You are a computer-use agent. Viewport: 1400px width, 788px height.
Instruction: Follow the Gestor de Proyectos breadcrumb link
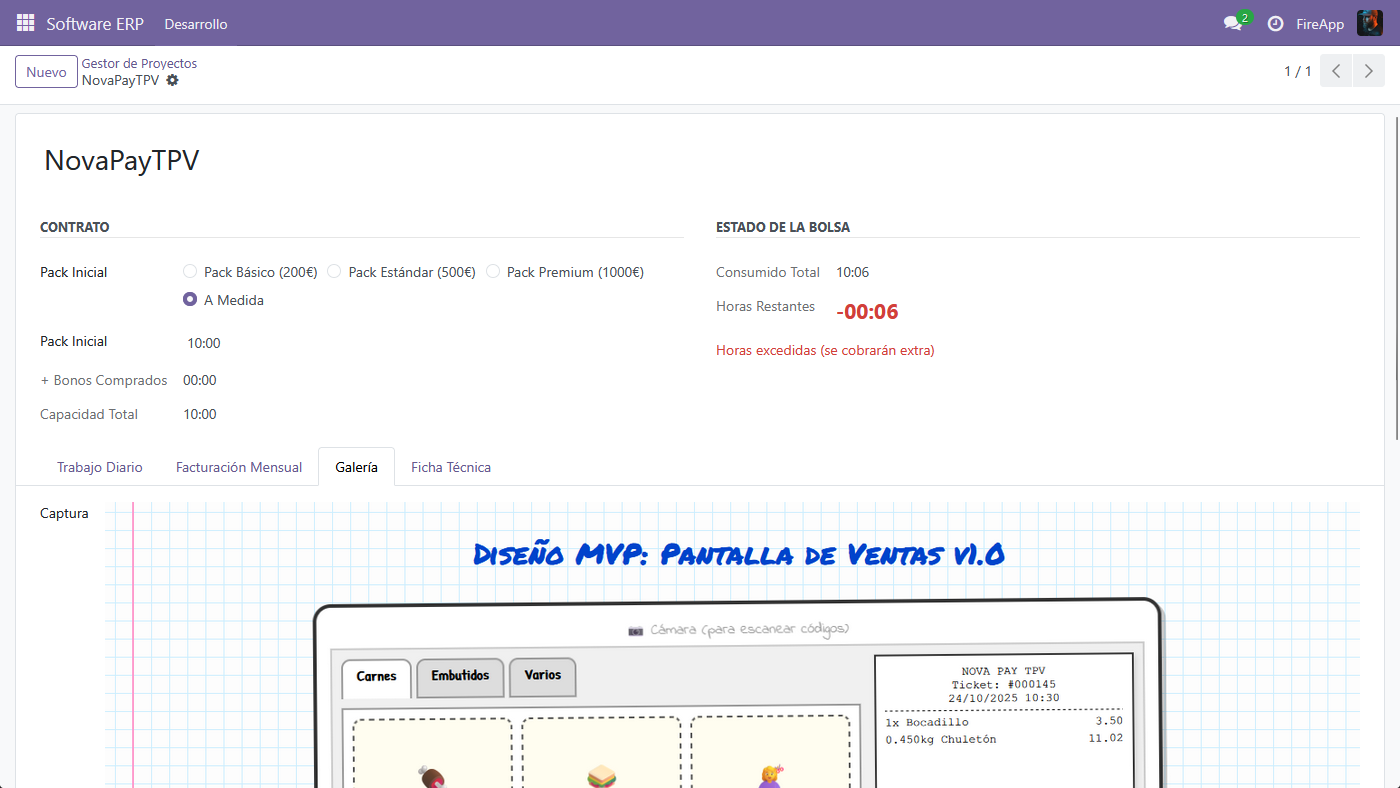pos(139,63)
